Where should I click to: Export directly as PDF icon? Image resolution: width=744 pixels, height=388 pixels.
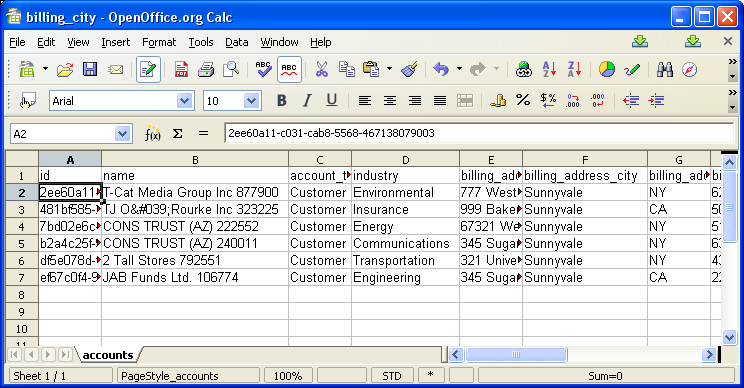tap(181, 70)
